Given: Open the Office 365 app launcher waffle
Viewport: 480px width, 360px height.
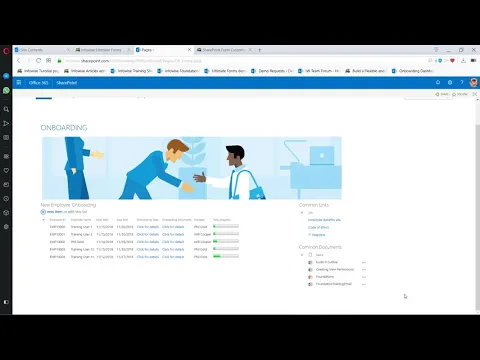Looking at the screenshot, I should coord(19,82).
